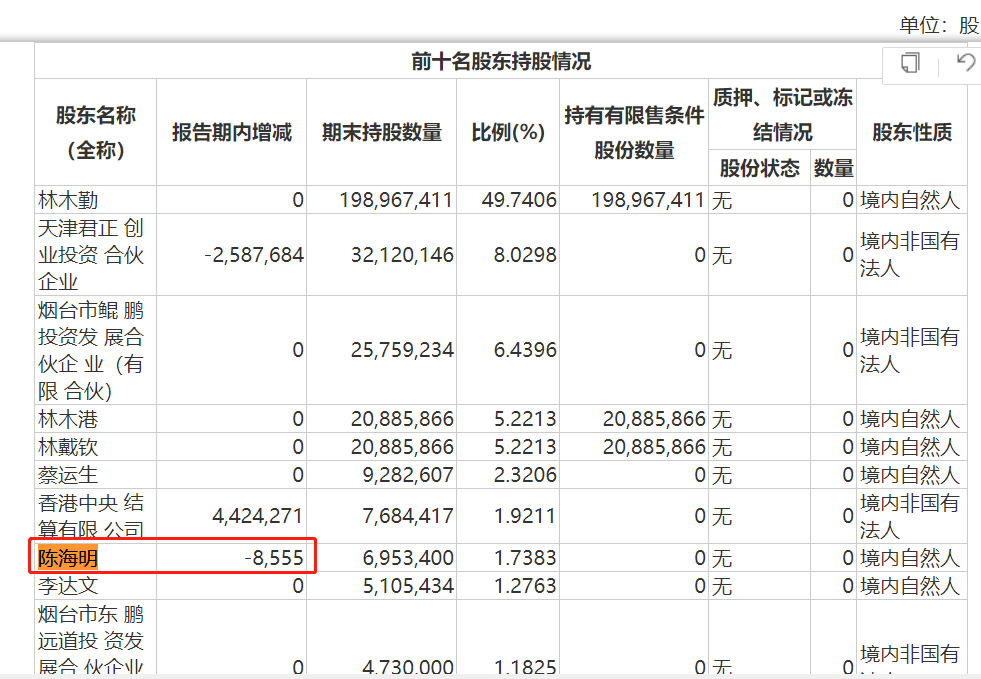Click the 4,424,271 increase value

[257, 516]
